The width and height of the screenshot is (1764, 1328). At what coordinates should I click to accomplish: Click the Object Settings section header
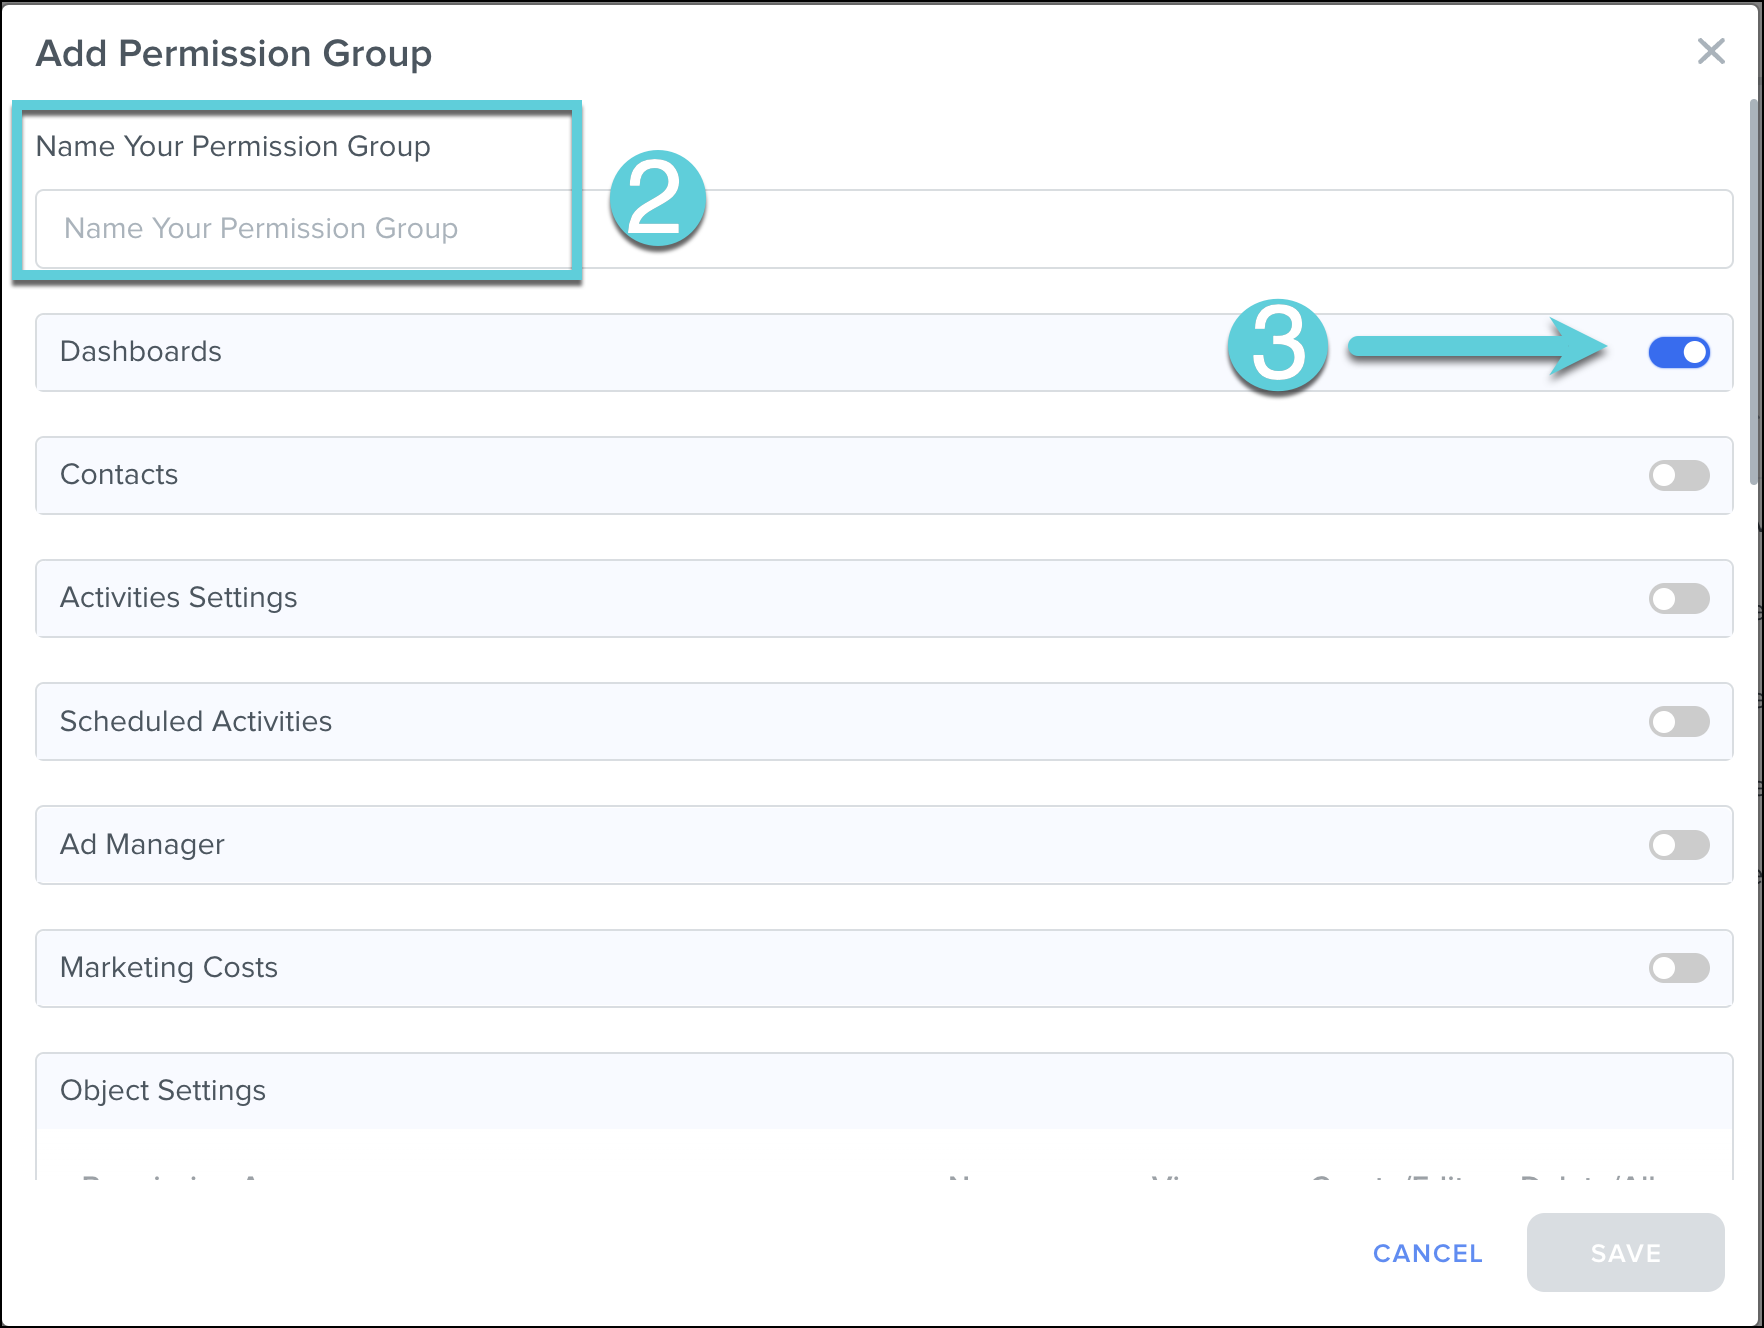(163, 1090)
